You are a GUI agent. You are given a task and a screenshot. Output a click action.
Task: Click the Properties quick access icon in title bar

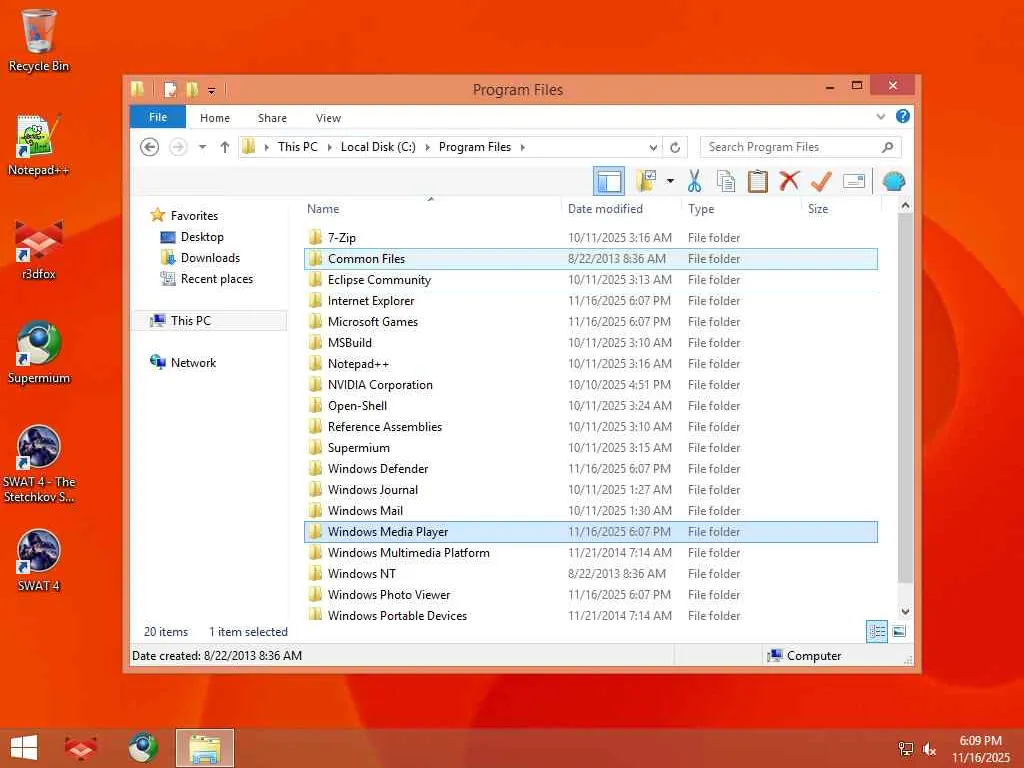click(x=170, y=89)
